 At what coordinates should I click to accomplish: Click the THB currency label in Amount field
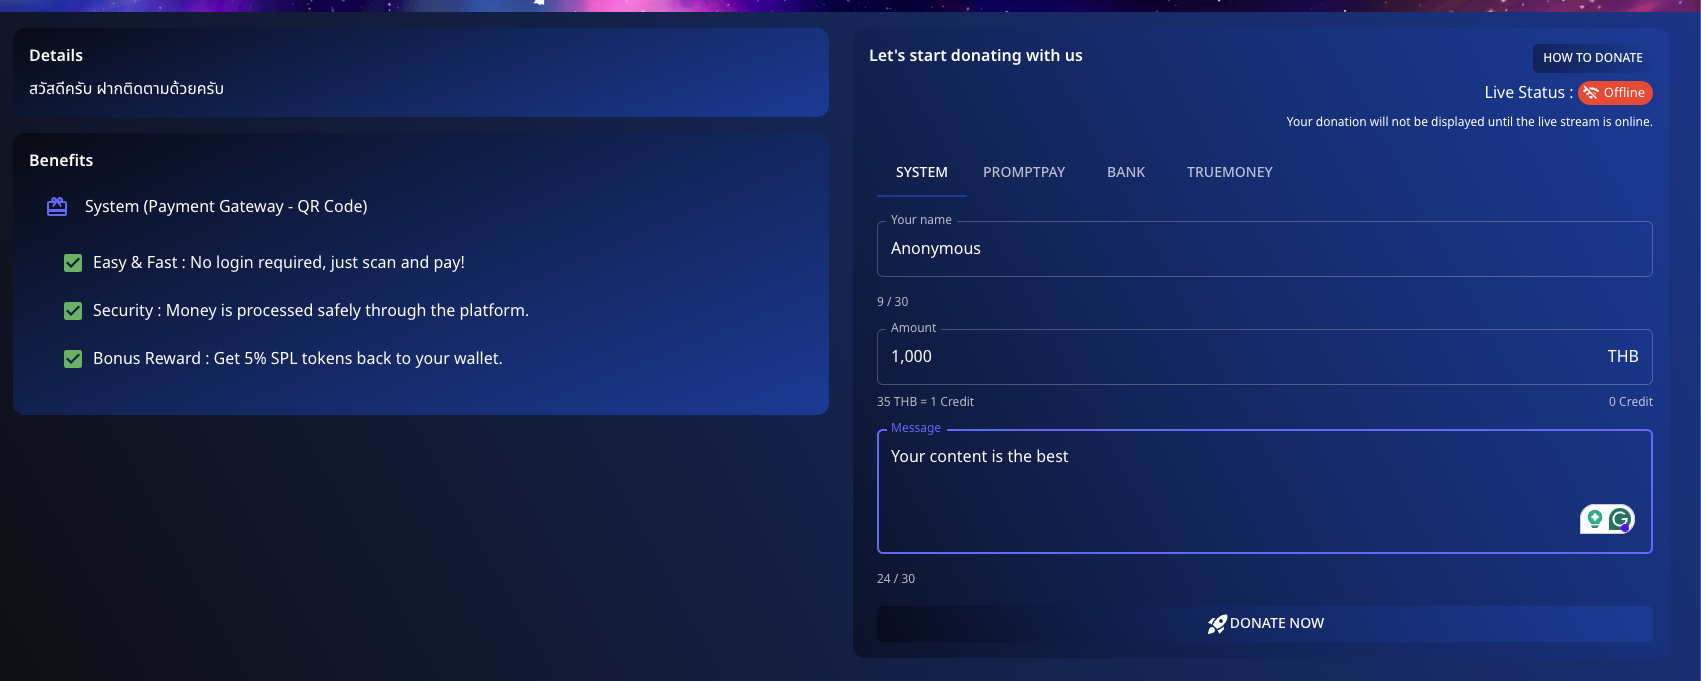1623,356
